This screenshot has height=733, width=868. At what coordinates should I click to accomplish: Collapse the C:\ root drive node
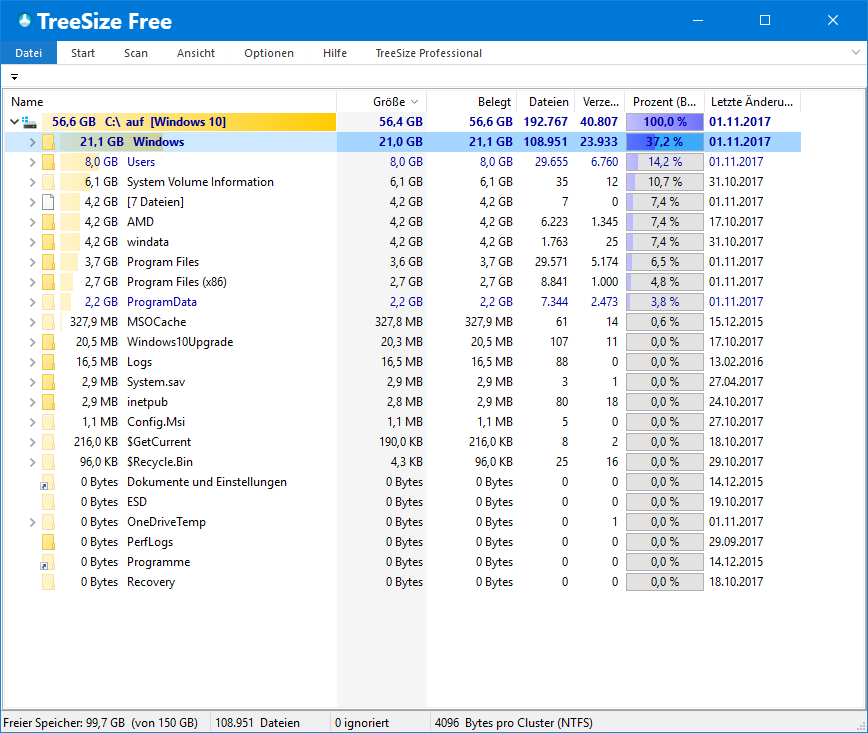[14, 122]
